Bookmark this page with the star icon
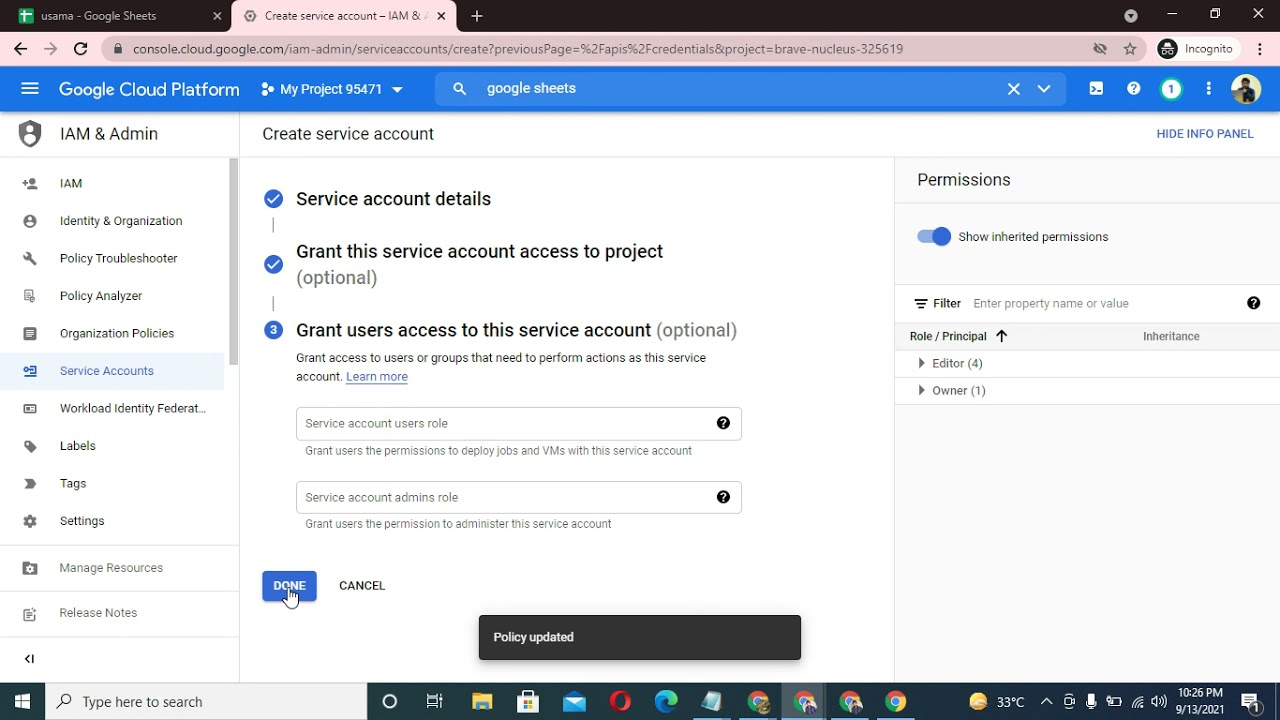The image size is (1280, 720). click(1130, 49)
